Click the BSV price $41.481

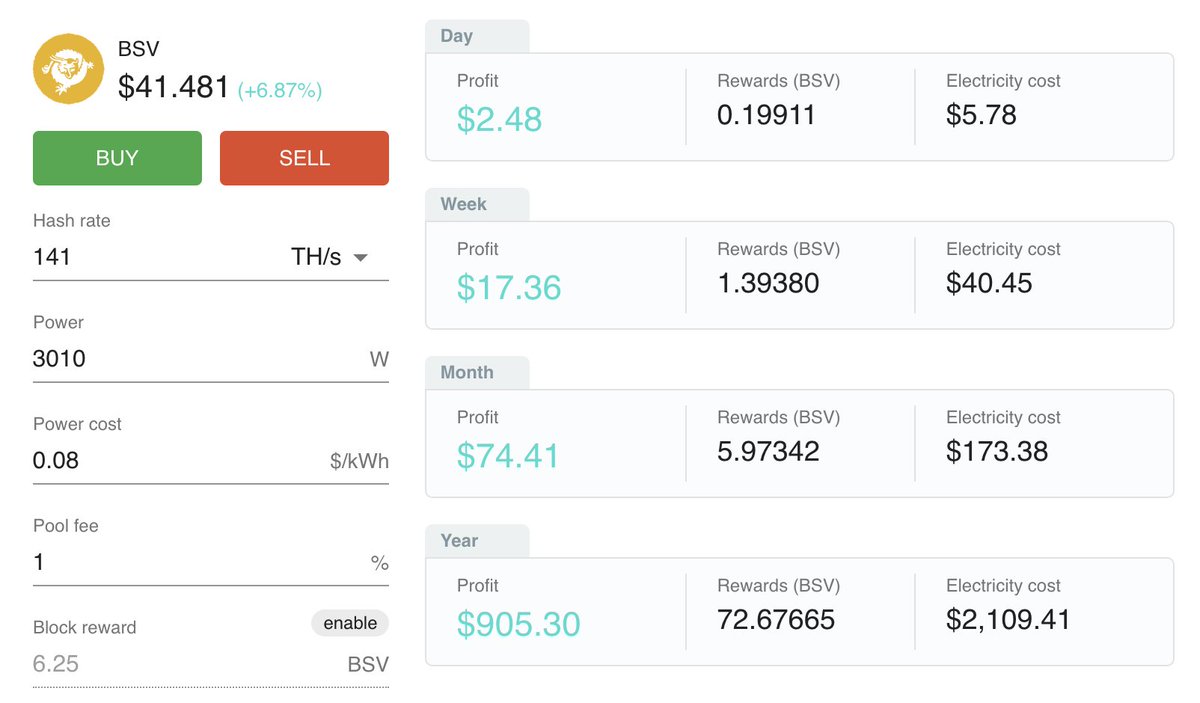click(x=174, y=87)
